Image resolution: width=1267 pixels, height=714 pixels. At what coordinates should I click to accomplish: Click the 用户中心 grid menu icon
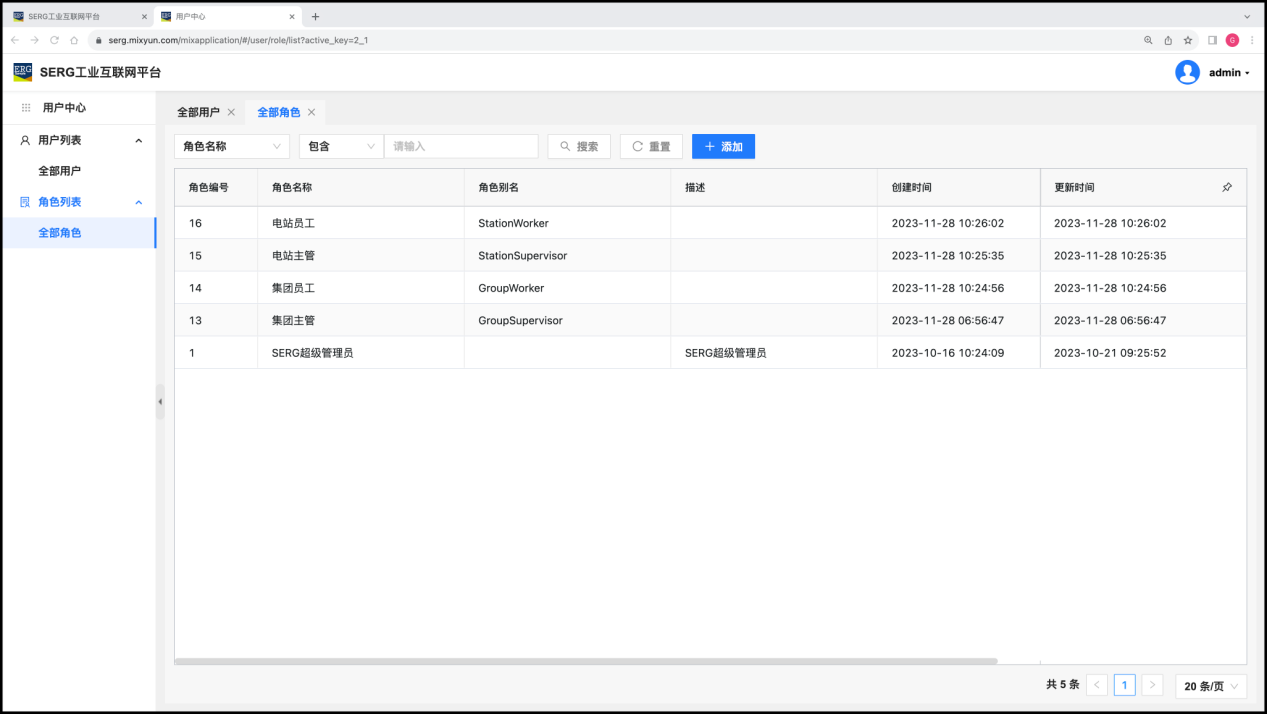(26, 107)
